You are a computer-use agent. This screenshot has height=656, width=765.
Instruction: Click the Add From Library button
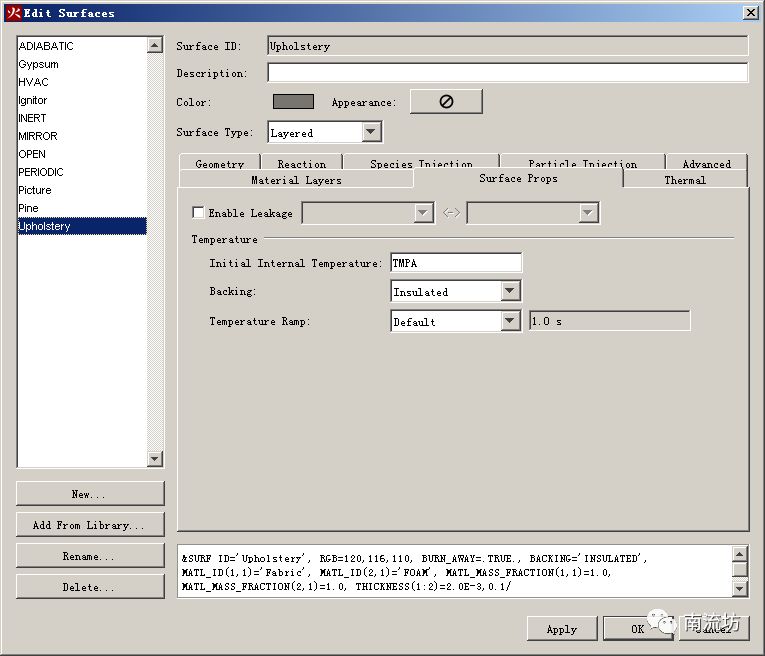[x=90, y=525]
